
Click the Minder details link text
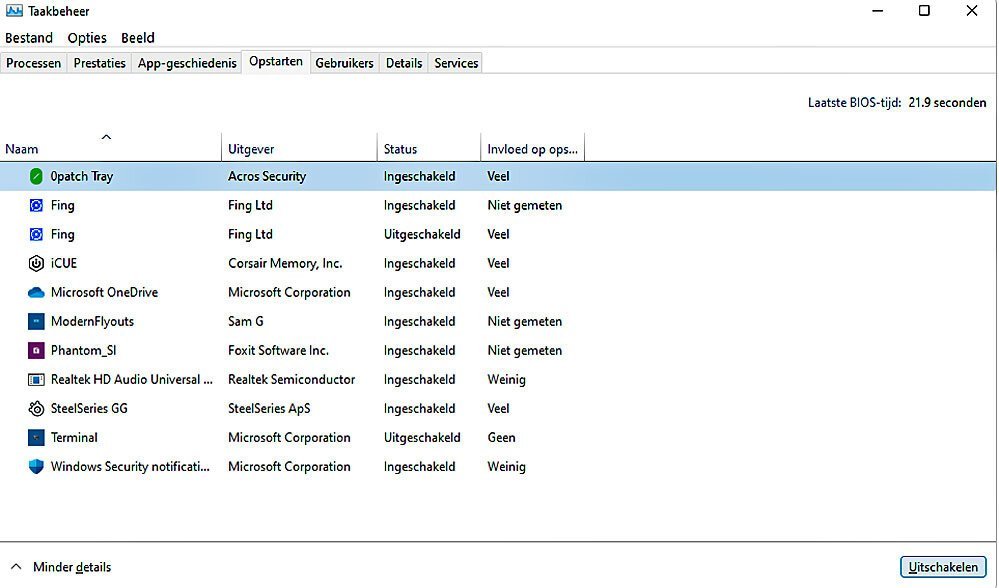[x=72, y=567]
